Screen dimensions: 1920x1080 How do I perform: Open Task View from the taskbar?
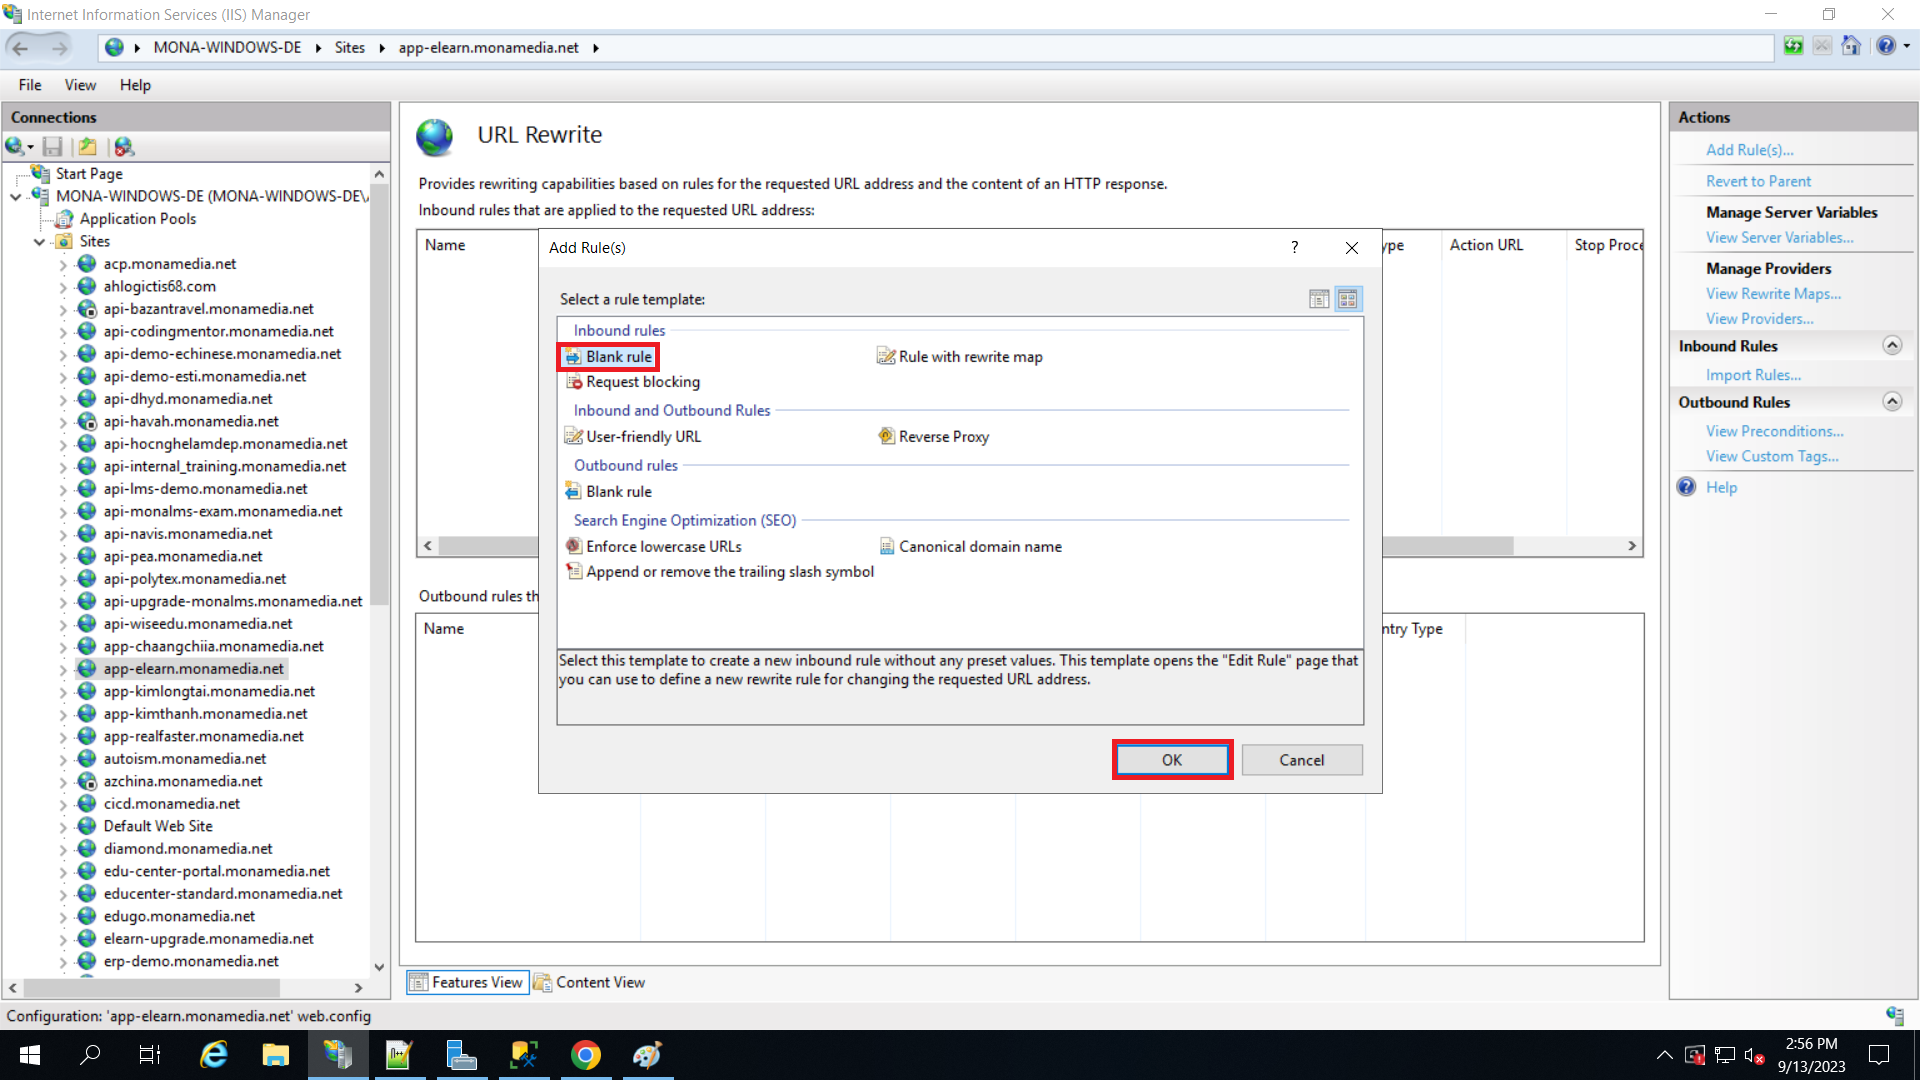150,1055
